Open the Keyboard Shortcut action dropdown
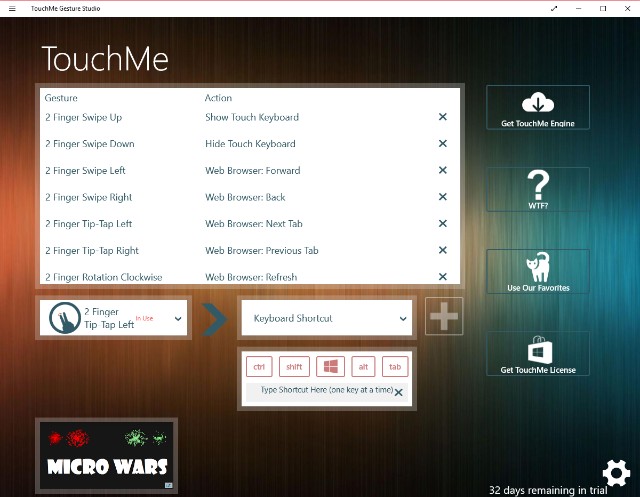Screen dimensions: 640x497 [x=327, y=318]
